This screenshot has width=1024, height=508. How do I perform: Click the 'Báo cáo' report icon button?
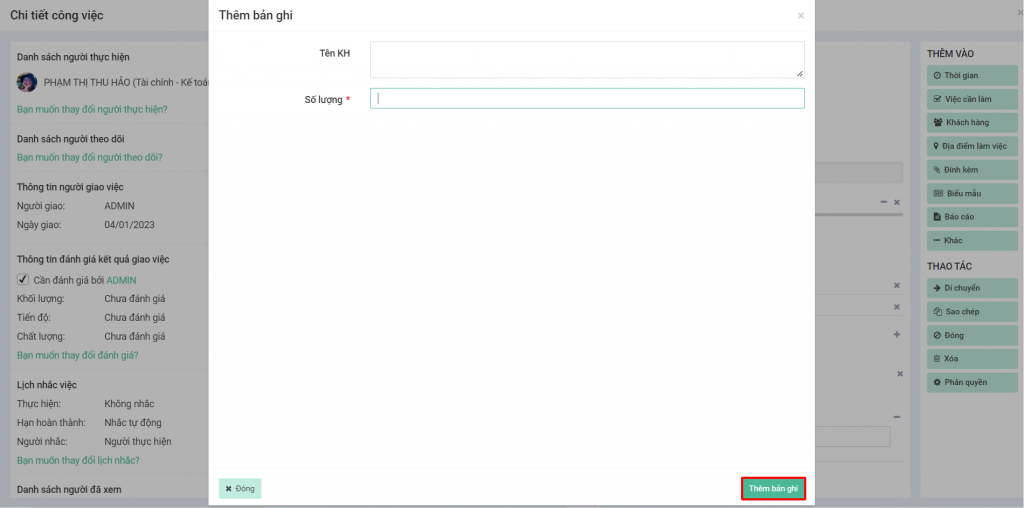point(971,217)
